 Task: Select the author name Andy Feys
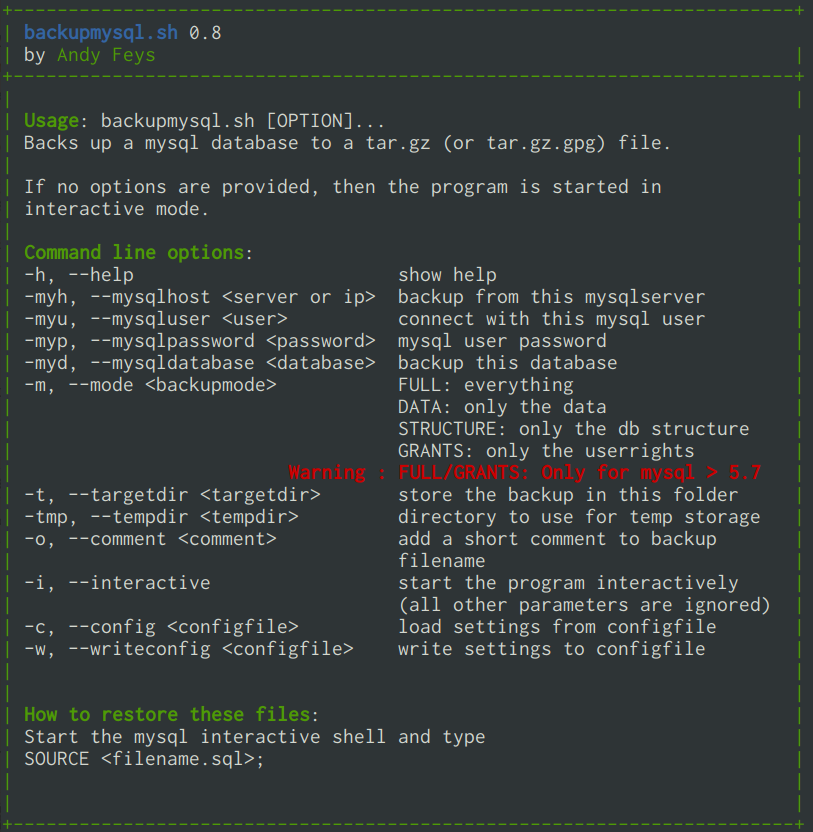tap(106, 55)
